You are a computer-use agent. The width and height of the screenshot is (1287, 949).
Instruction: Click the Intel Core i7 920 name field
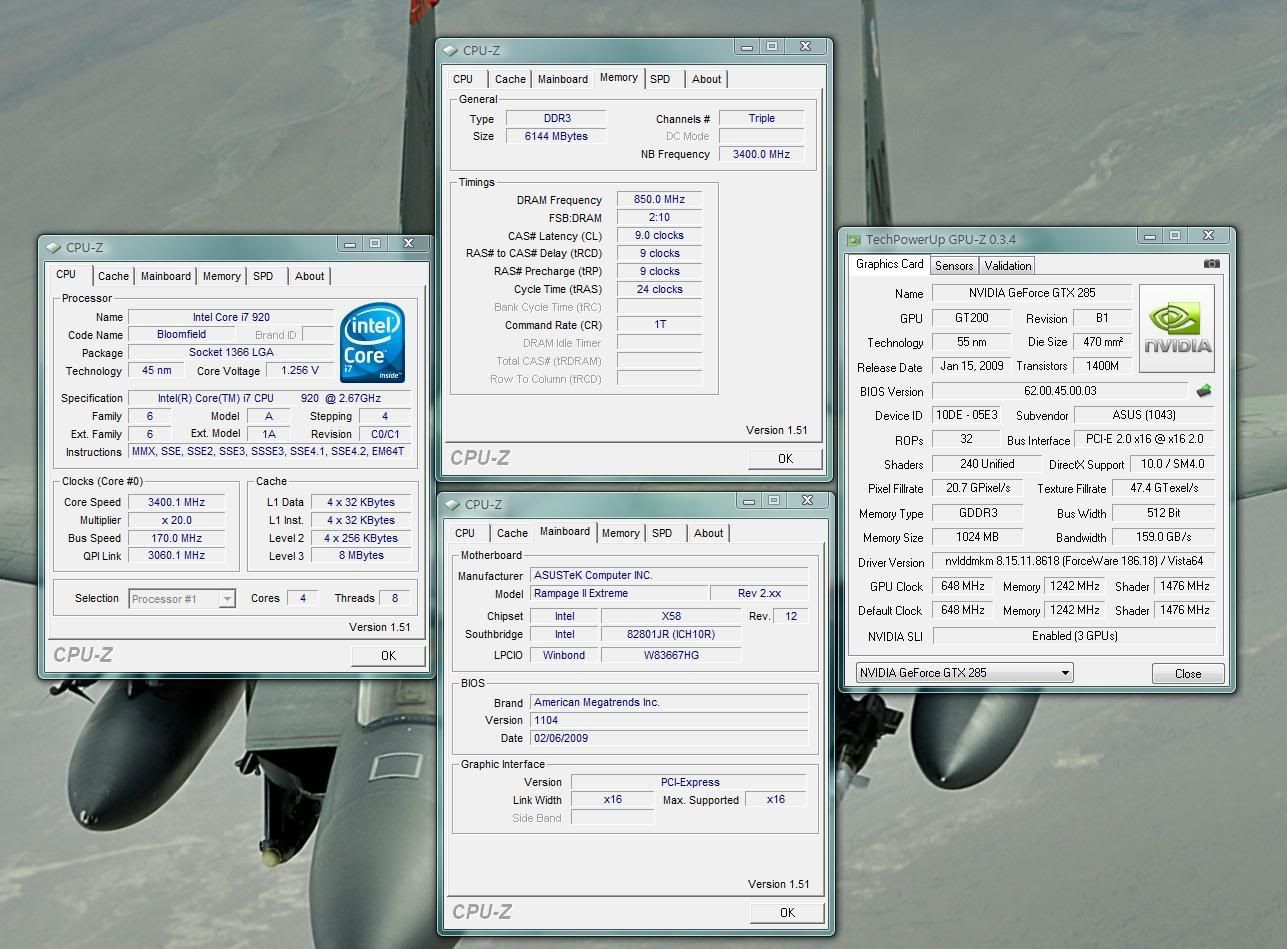(231, 317)
